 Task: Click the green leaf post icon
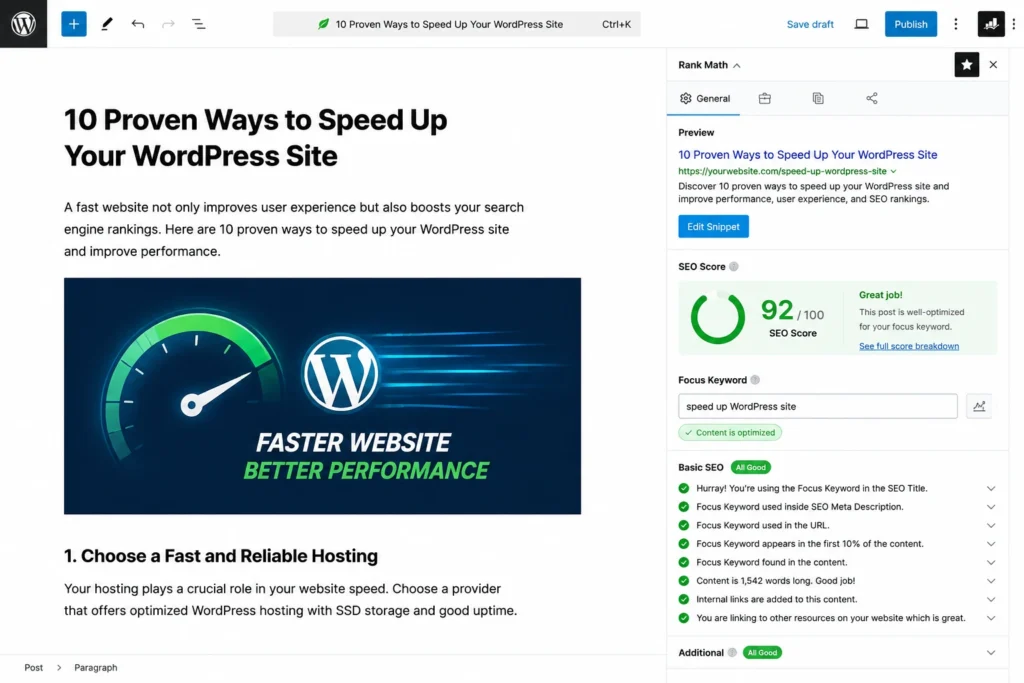[323, 24]
